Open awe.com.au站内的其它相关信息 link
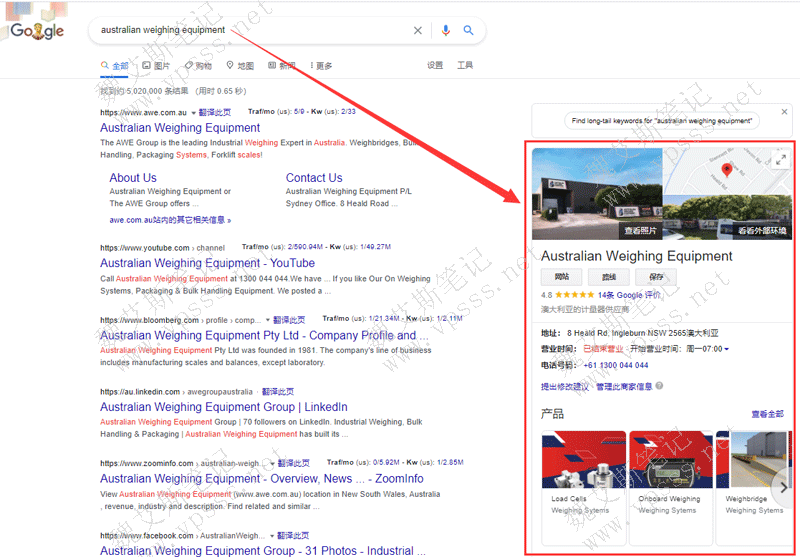The image size is (800, 557). coord(170,220)
